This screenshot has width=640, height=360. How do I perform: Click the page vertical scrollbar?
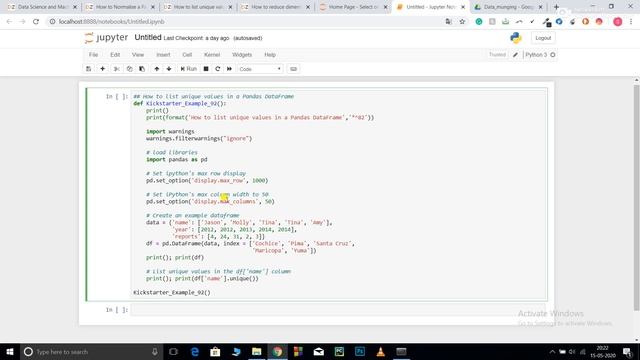(636, 197)
